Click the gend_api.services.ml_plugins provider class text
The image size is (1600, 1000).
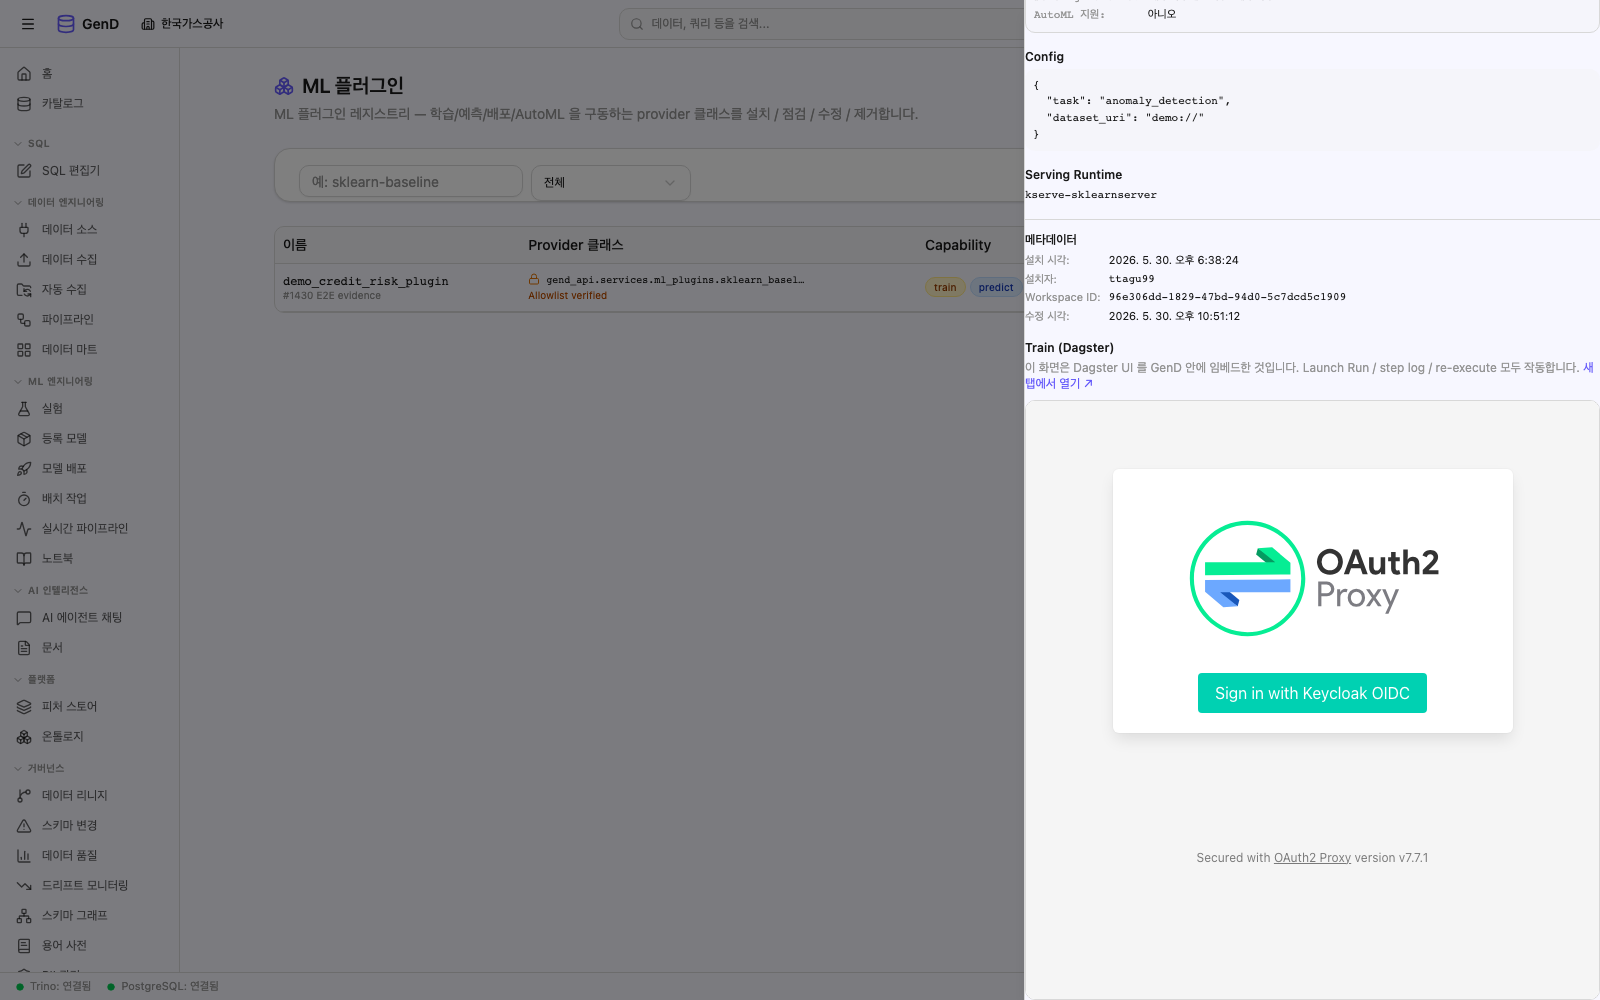click(675, 280)
